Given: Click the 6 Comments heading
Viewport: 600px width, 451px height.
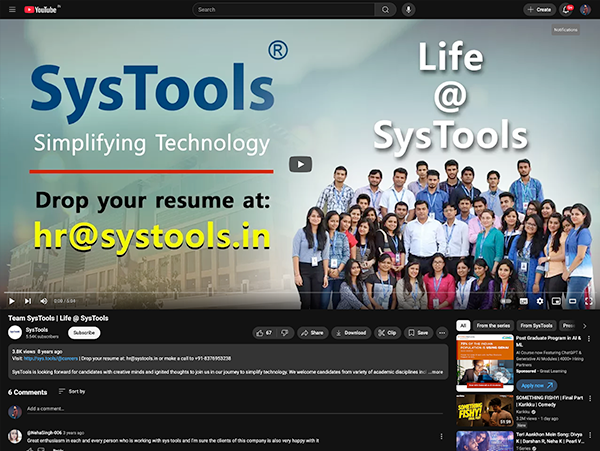Looking at the screenshot, I should (28, 392).
